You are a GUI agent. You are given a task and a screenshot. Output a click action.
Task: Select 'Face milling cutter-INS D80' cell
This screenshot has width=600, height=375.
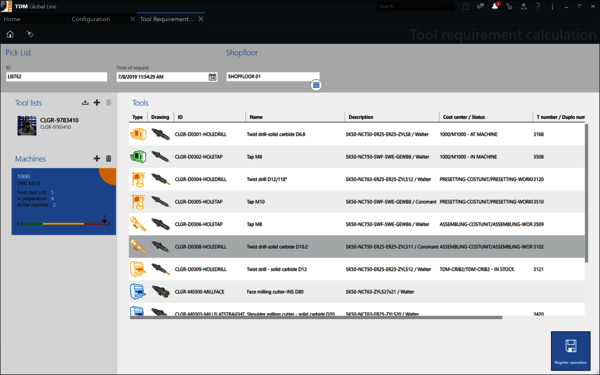275,292
